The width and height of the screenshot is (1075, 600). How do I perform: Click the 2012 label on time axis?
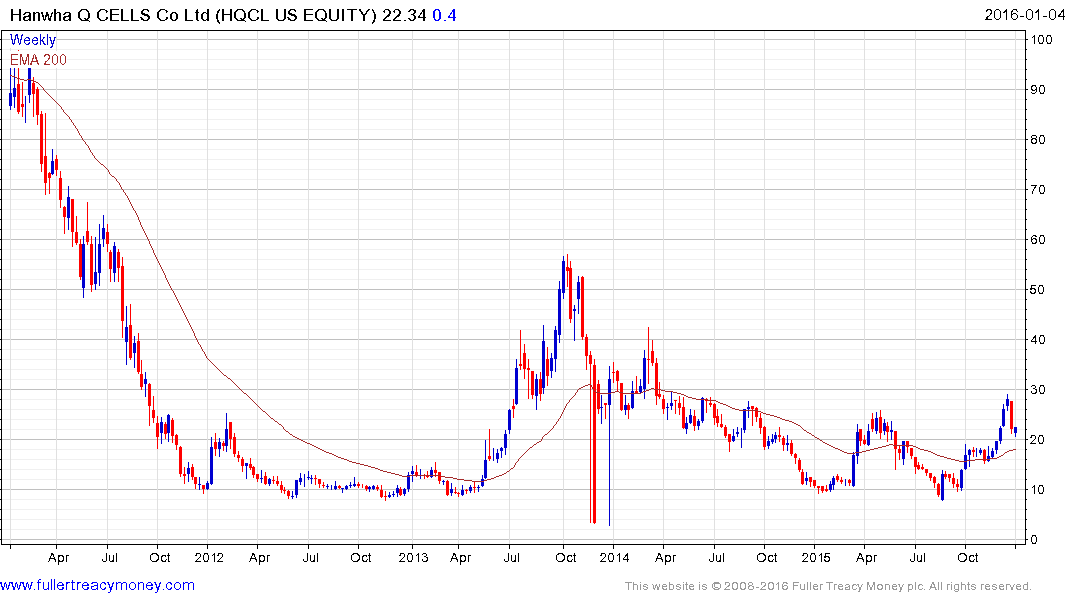tap(209, 557)
